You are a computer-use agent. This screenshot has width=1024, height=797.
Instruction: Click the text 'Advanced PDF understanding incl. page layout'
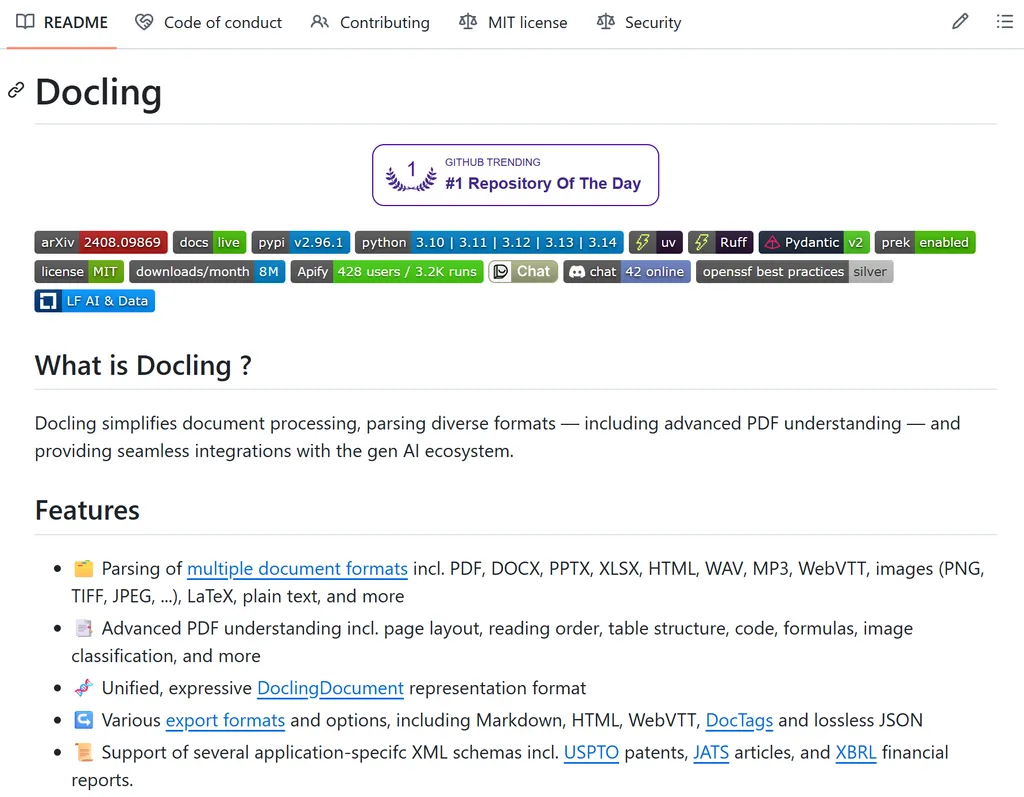point(292,628)
